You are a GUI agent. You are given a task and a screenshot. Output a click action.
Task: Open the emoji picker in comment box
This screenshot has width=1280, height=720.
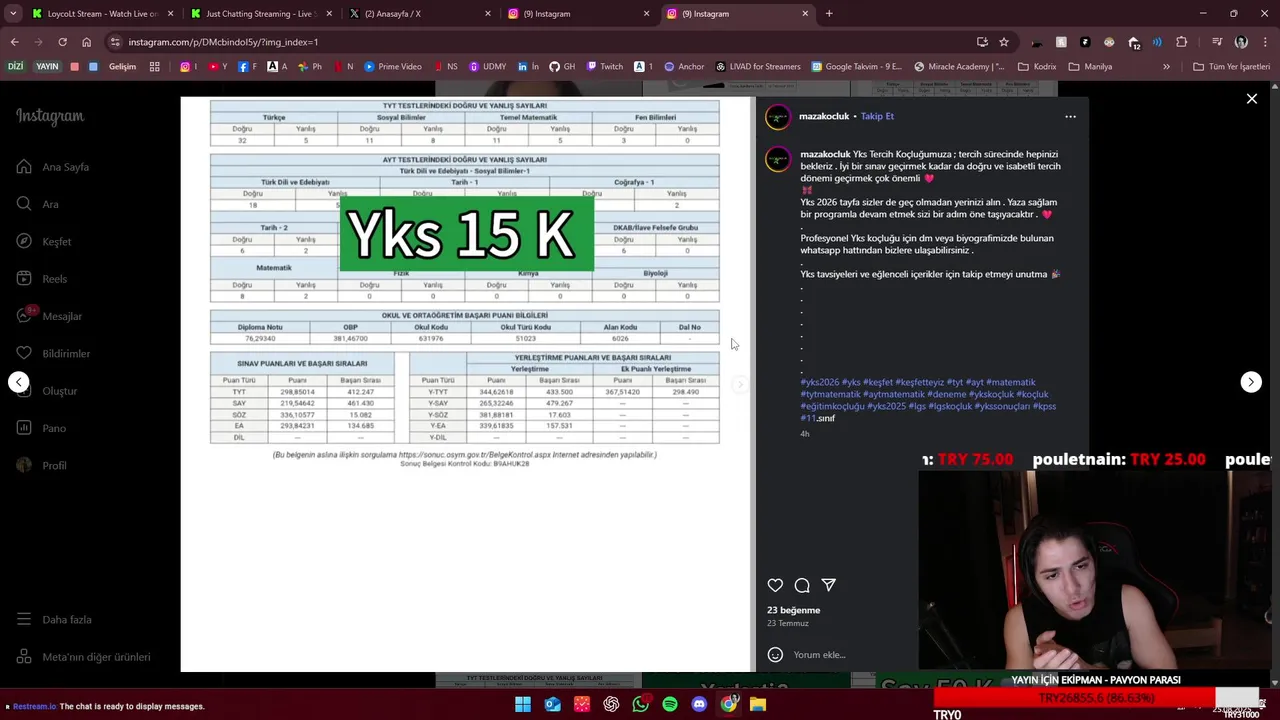(775, 655)
